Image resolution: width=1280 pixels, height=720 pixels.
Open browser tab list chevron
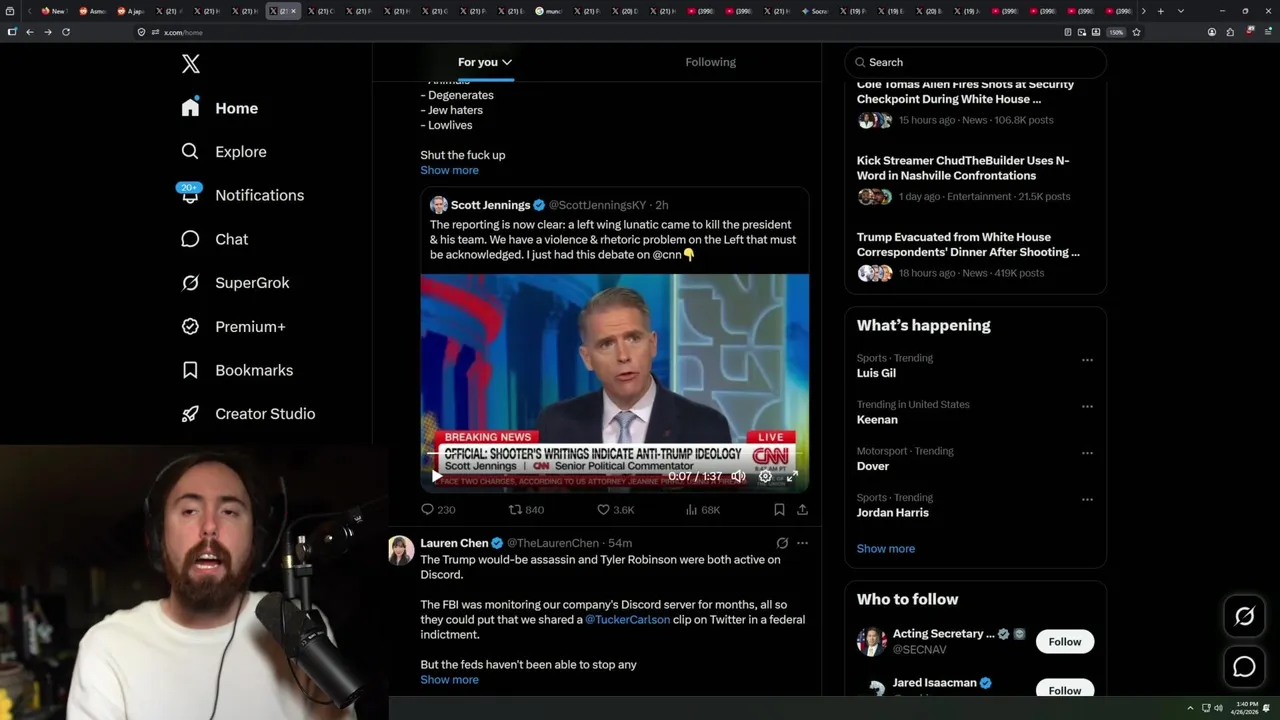[1181, 11]
